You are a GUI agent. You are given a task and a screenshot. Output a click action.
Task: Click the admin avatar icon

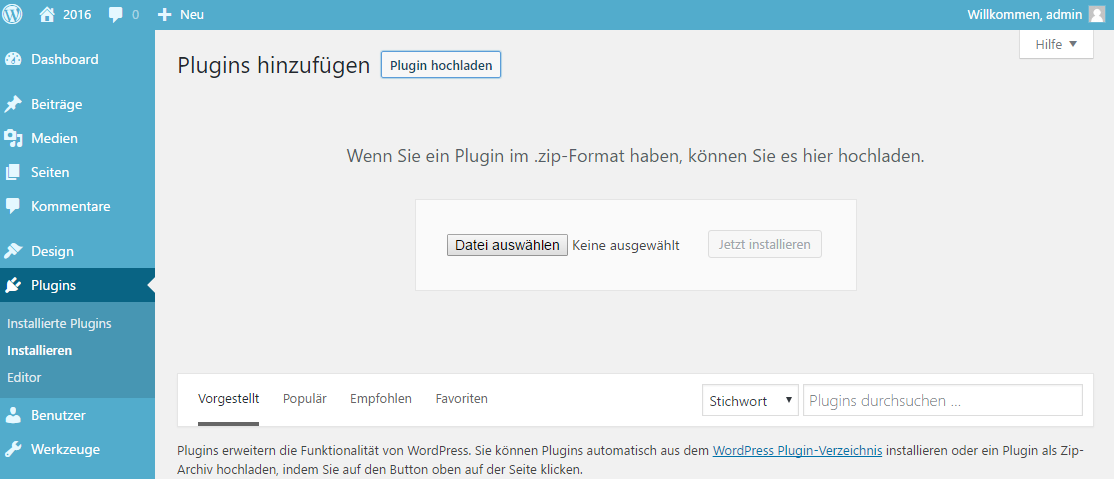pyautogui.click(x=1097, y=15)
